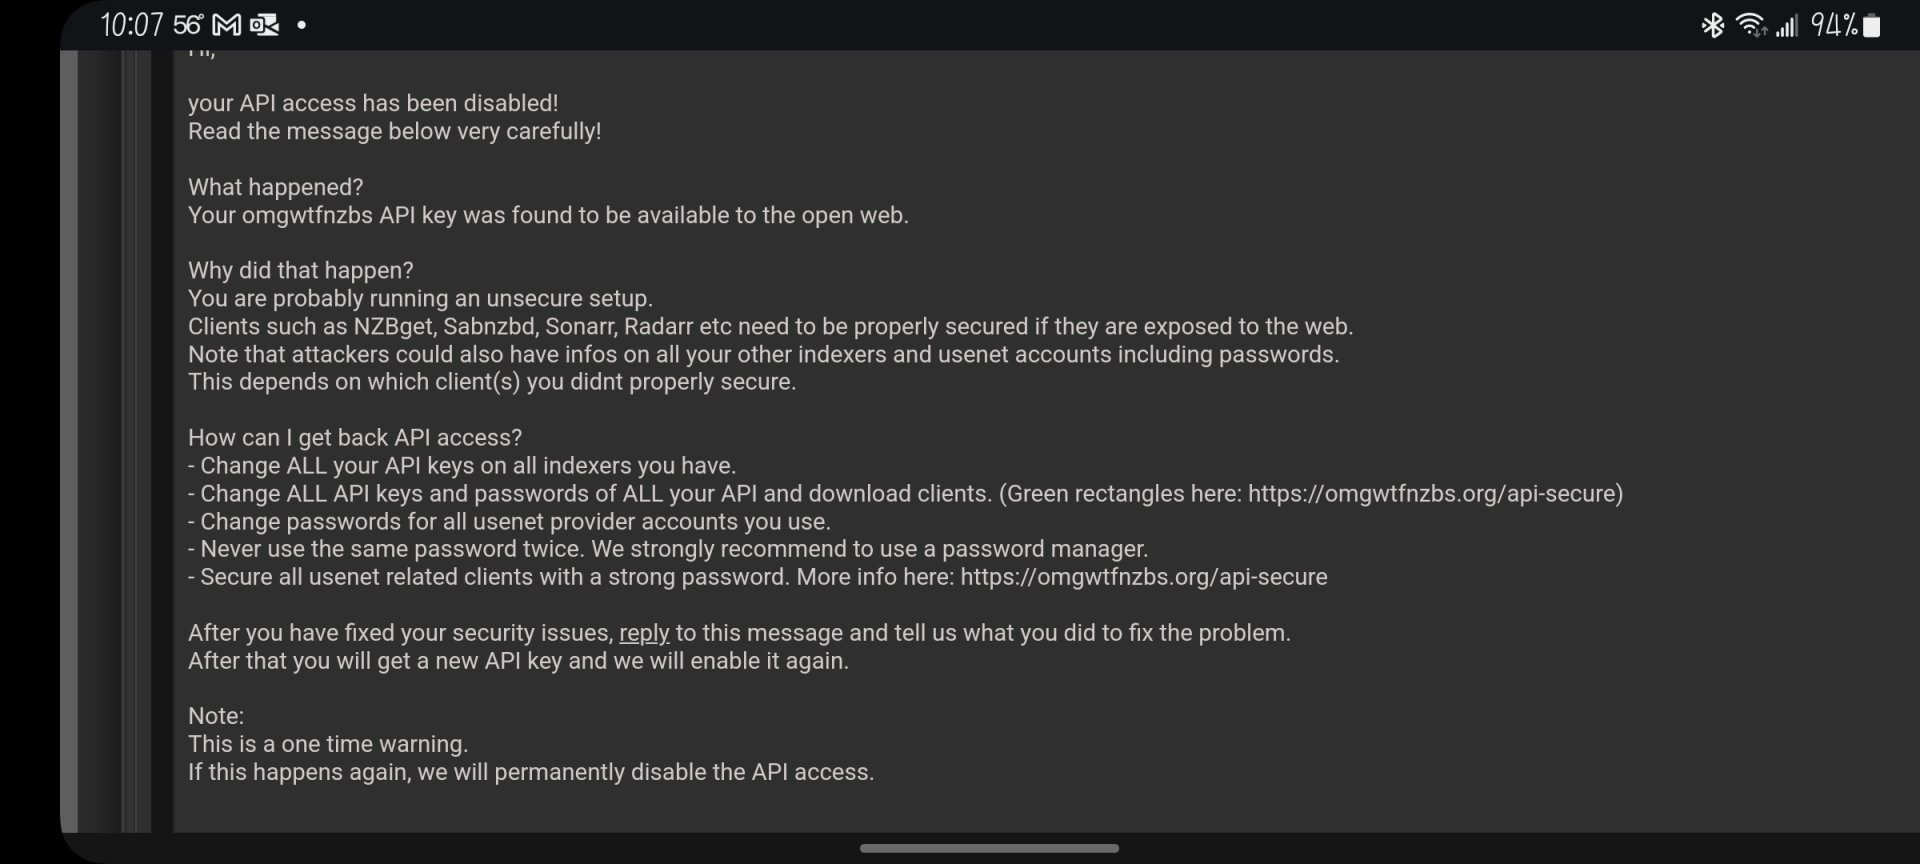Tap the Bluetooth status icon
Screen dimensions: 1920x864
pyautogui.click(x=1713, y=25)
